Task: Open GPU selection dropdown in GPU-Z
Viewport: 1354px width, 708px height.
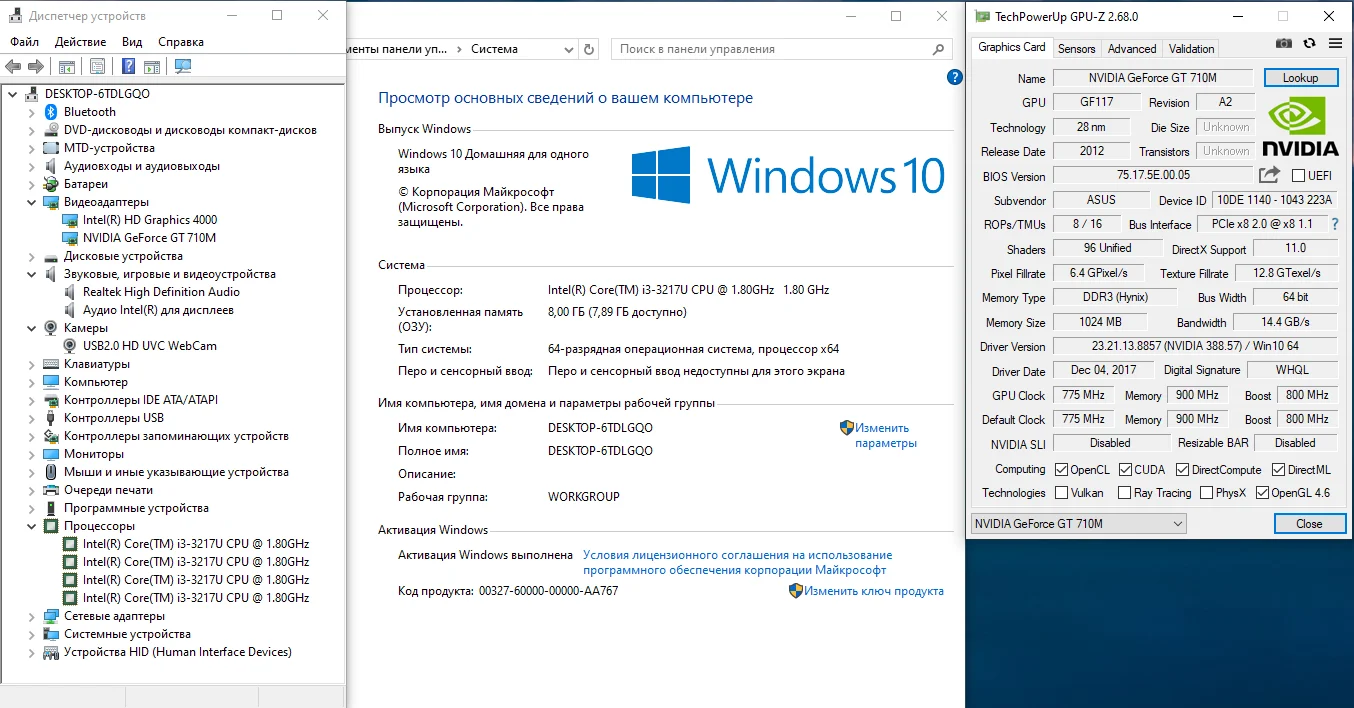Action: [1078, 524]
